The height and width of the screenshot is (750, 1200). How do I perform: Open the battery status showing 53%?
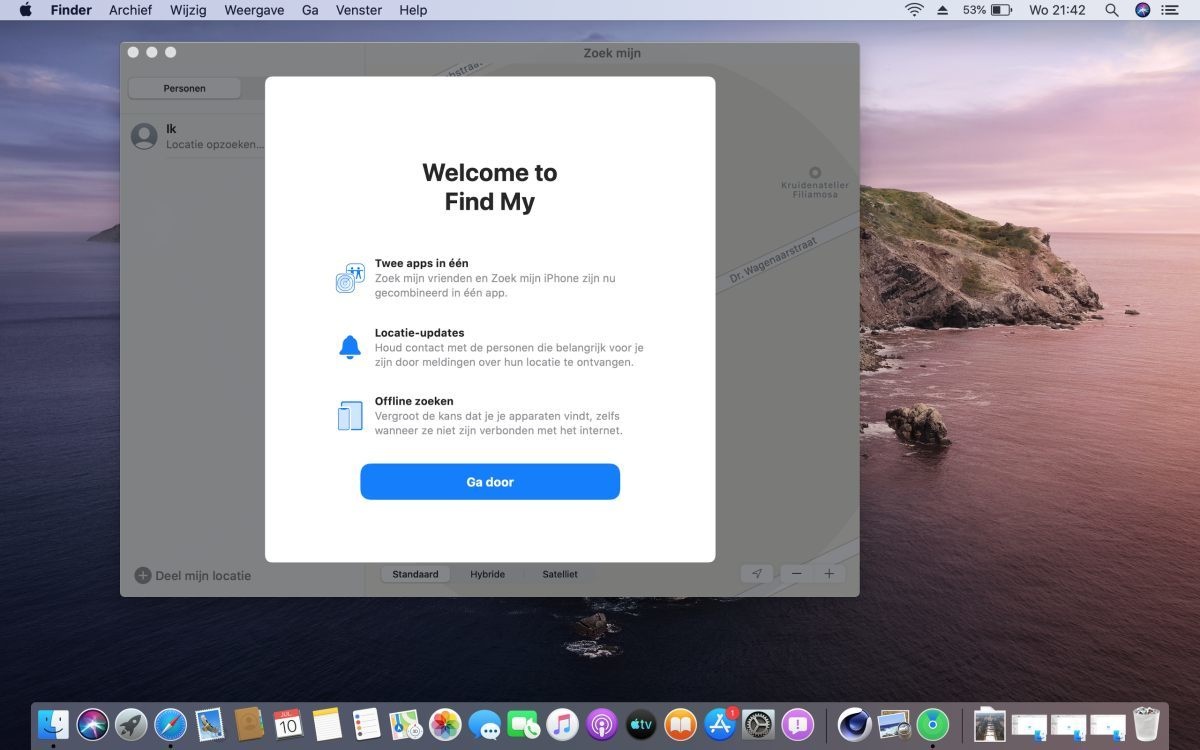pyautogui.click(x=988, y=10)
